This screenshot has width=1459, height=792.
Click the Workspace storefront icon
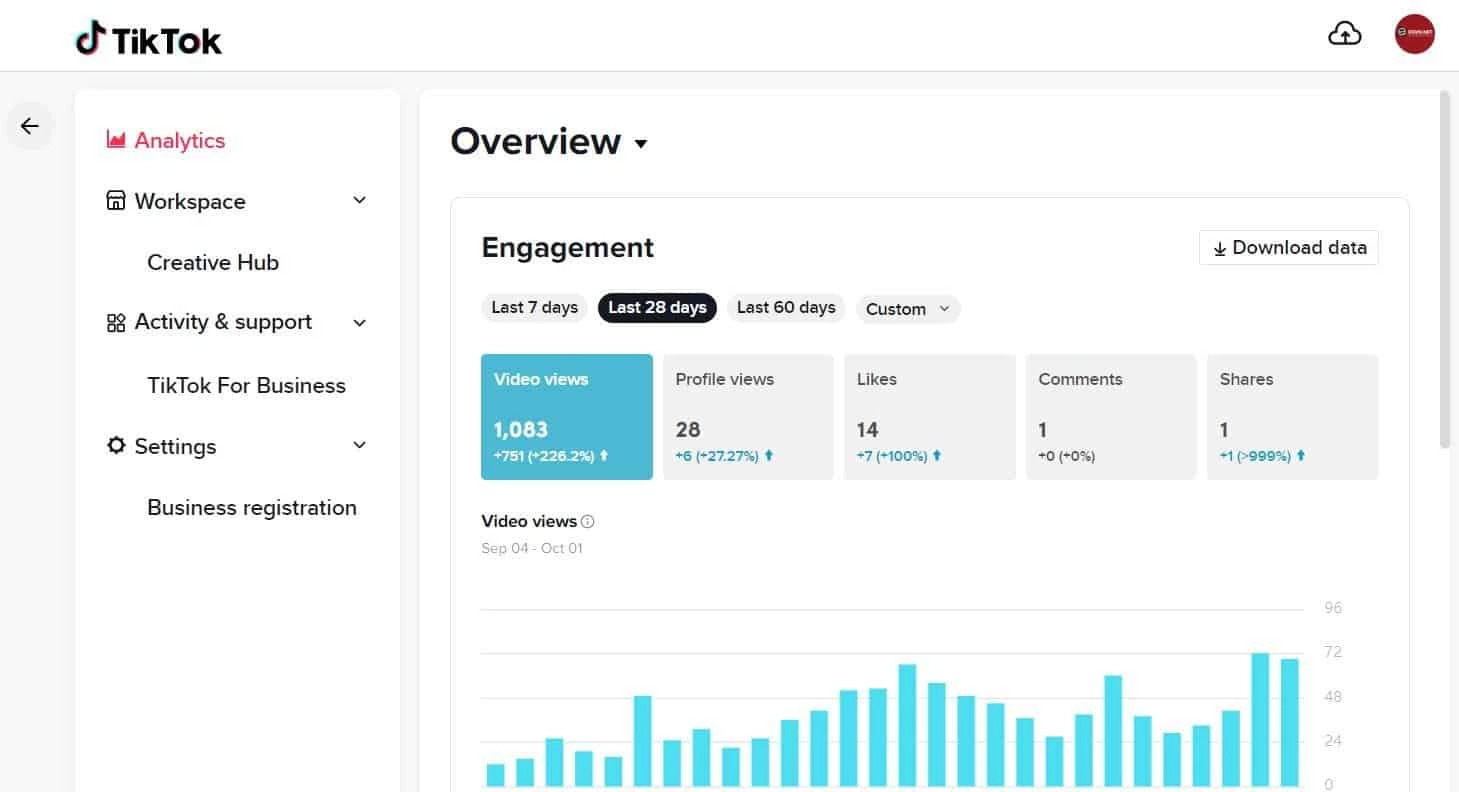[115, 201]
